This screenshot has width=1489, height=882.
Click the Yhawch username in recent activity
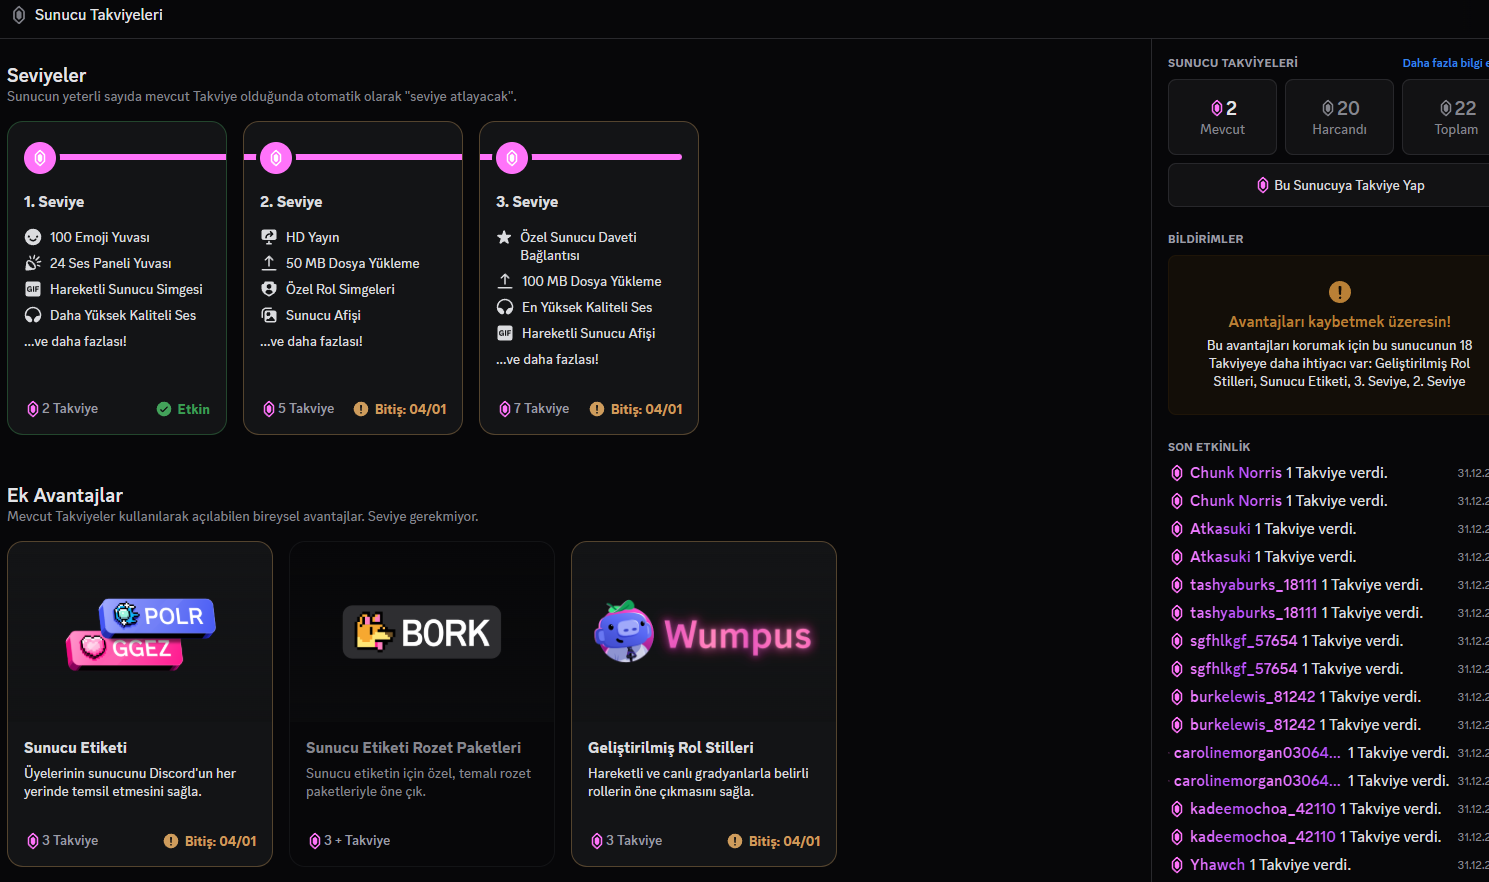coord(1217,865)
